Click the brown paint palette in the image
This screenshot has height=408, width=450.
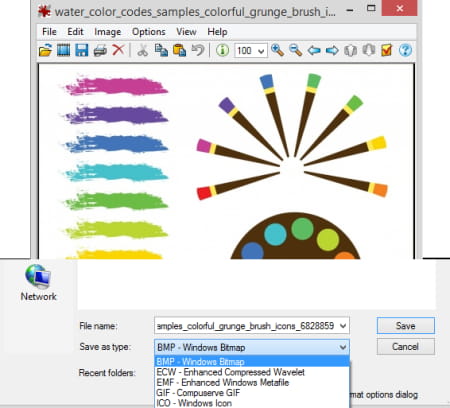(x=295, y=236)
